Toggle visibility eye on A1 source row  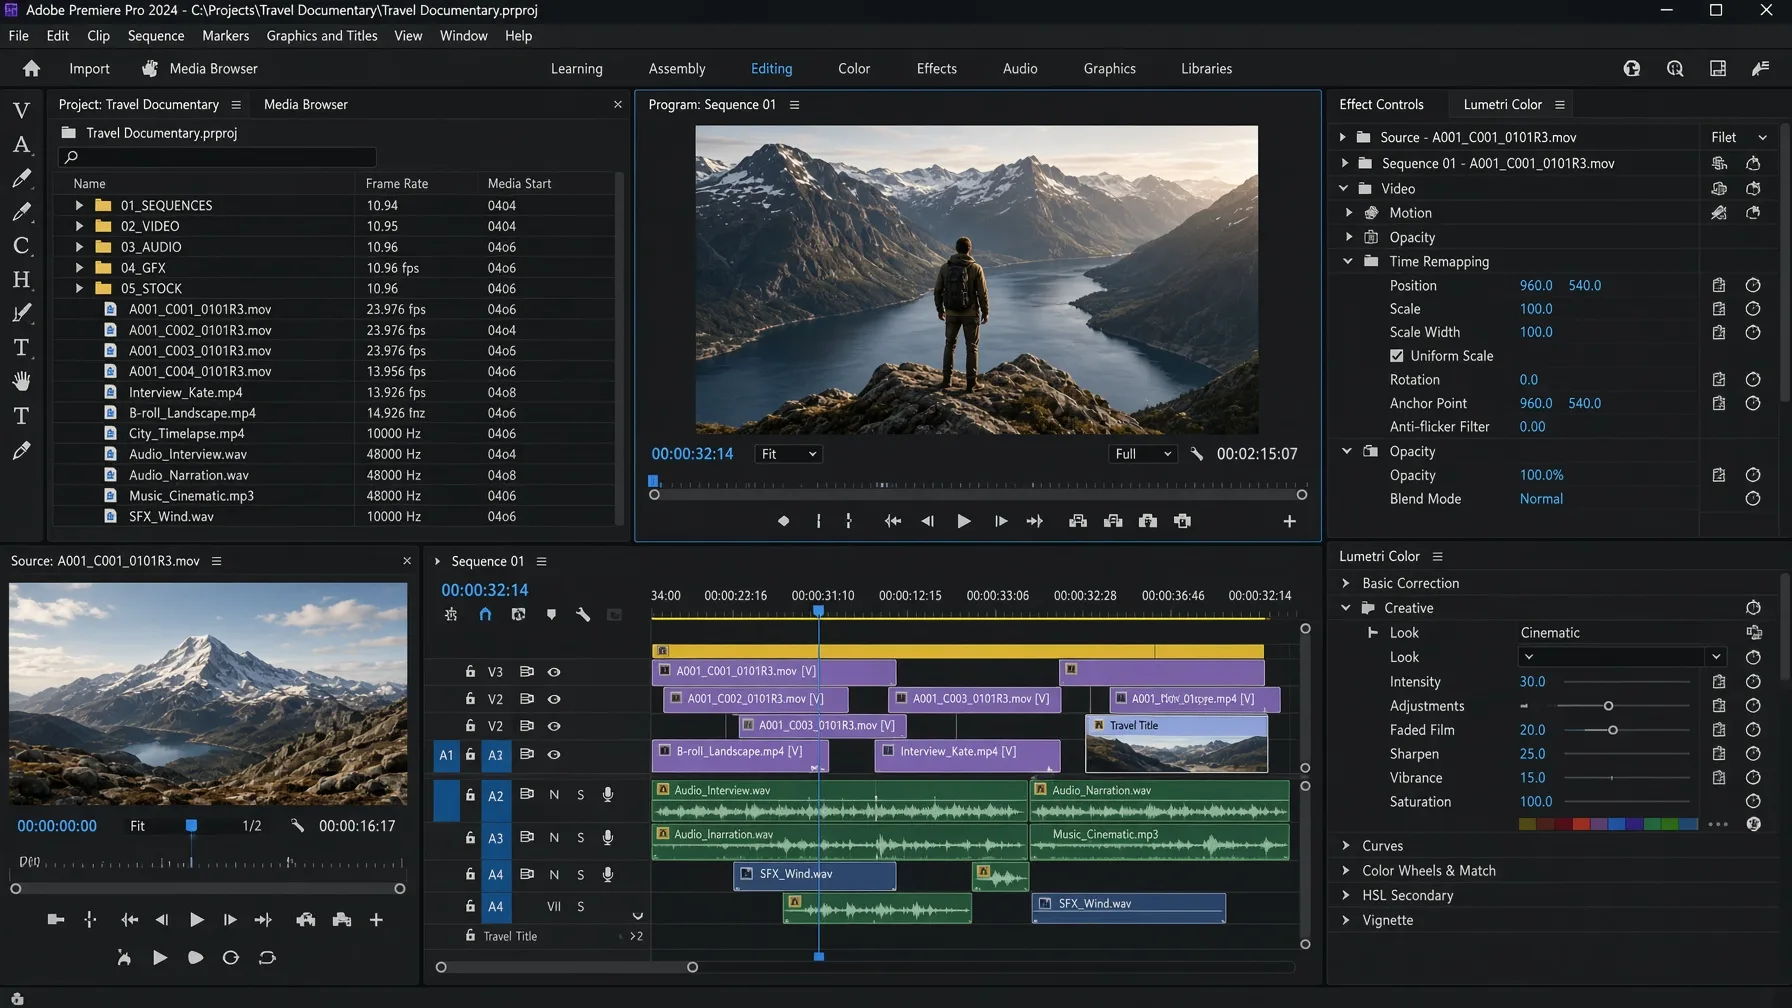click(x=554, y=754)
